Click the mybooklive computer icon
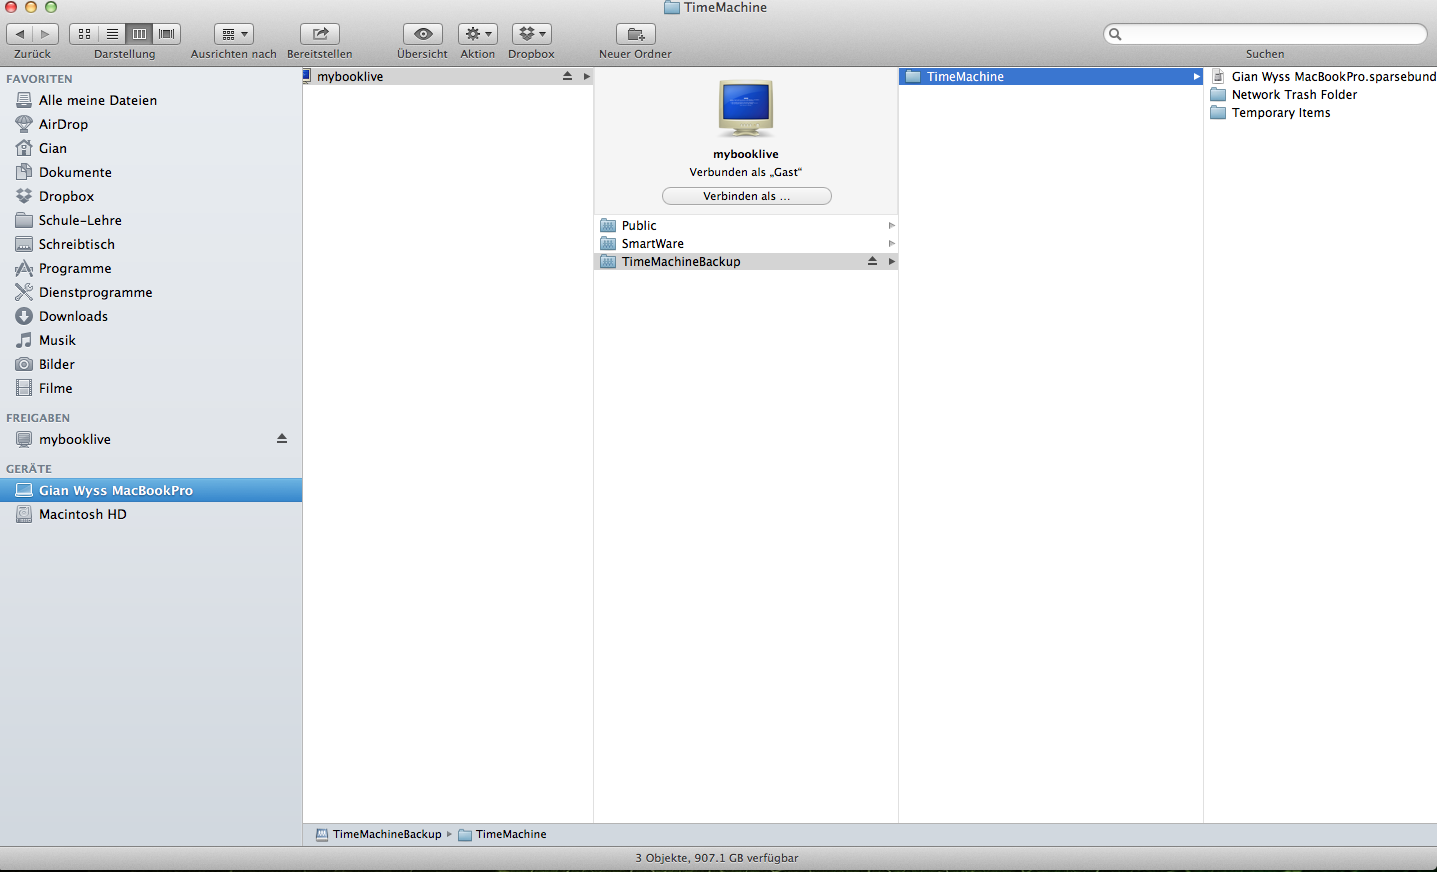 point(746,108)
